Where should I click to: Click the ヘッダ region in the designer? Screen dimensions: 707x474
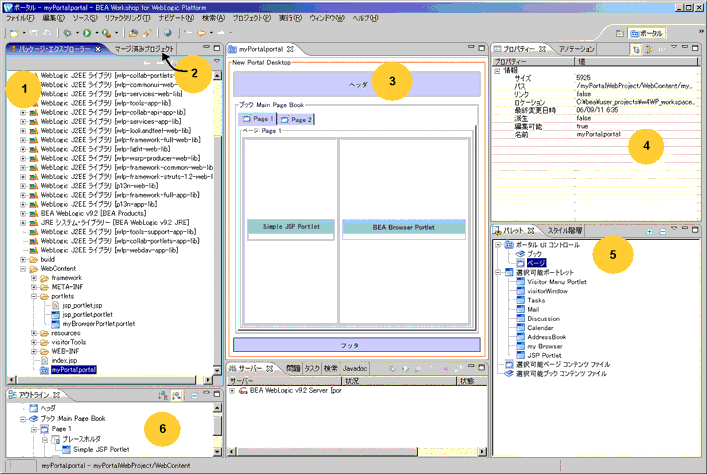click(x=357, y=84)
